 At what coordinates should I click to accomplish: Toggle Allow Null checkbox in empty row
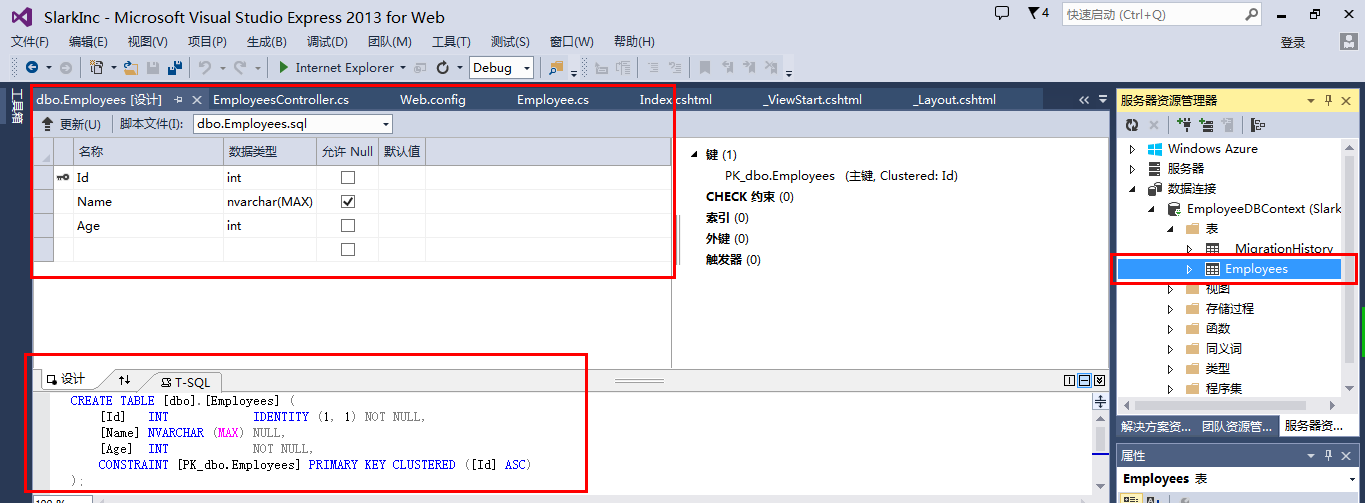348,249
